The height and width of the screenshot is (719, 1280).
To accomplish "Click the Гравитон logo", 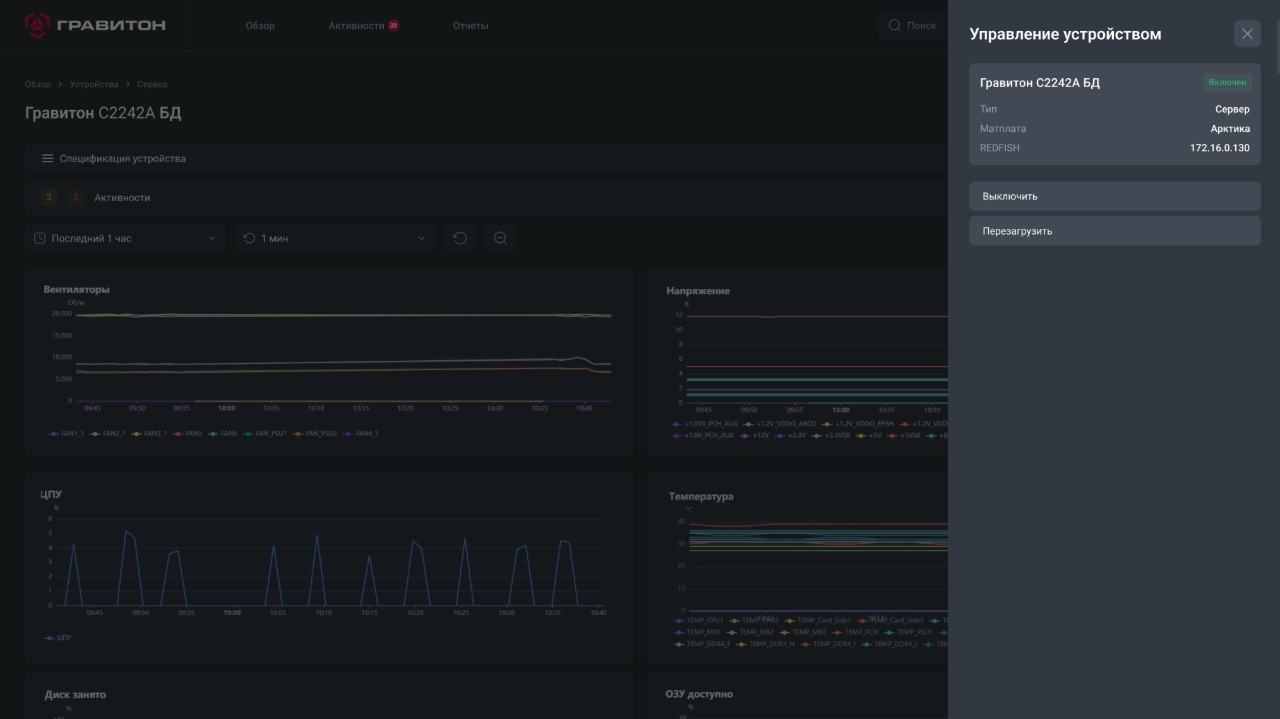I will [x=95, y=25].
